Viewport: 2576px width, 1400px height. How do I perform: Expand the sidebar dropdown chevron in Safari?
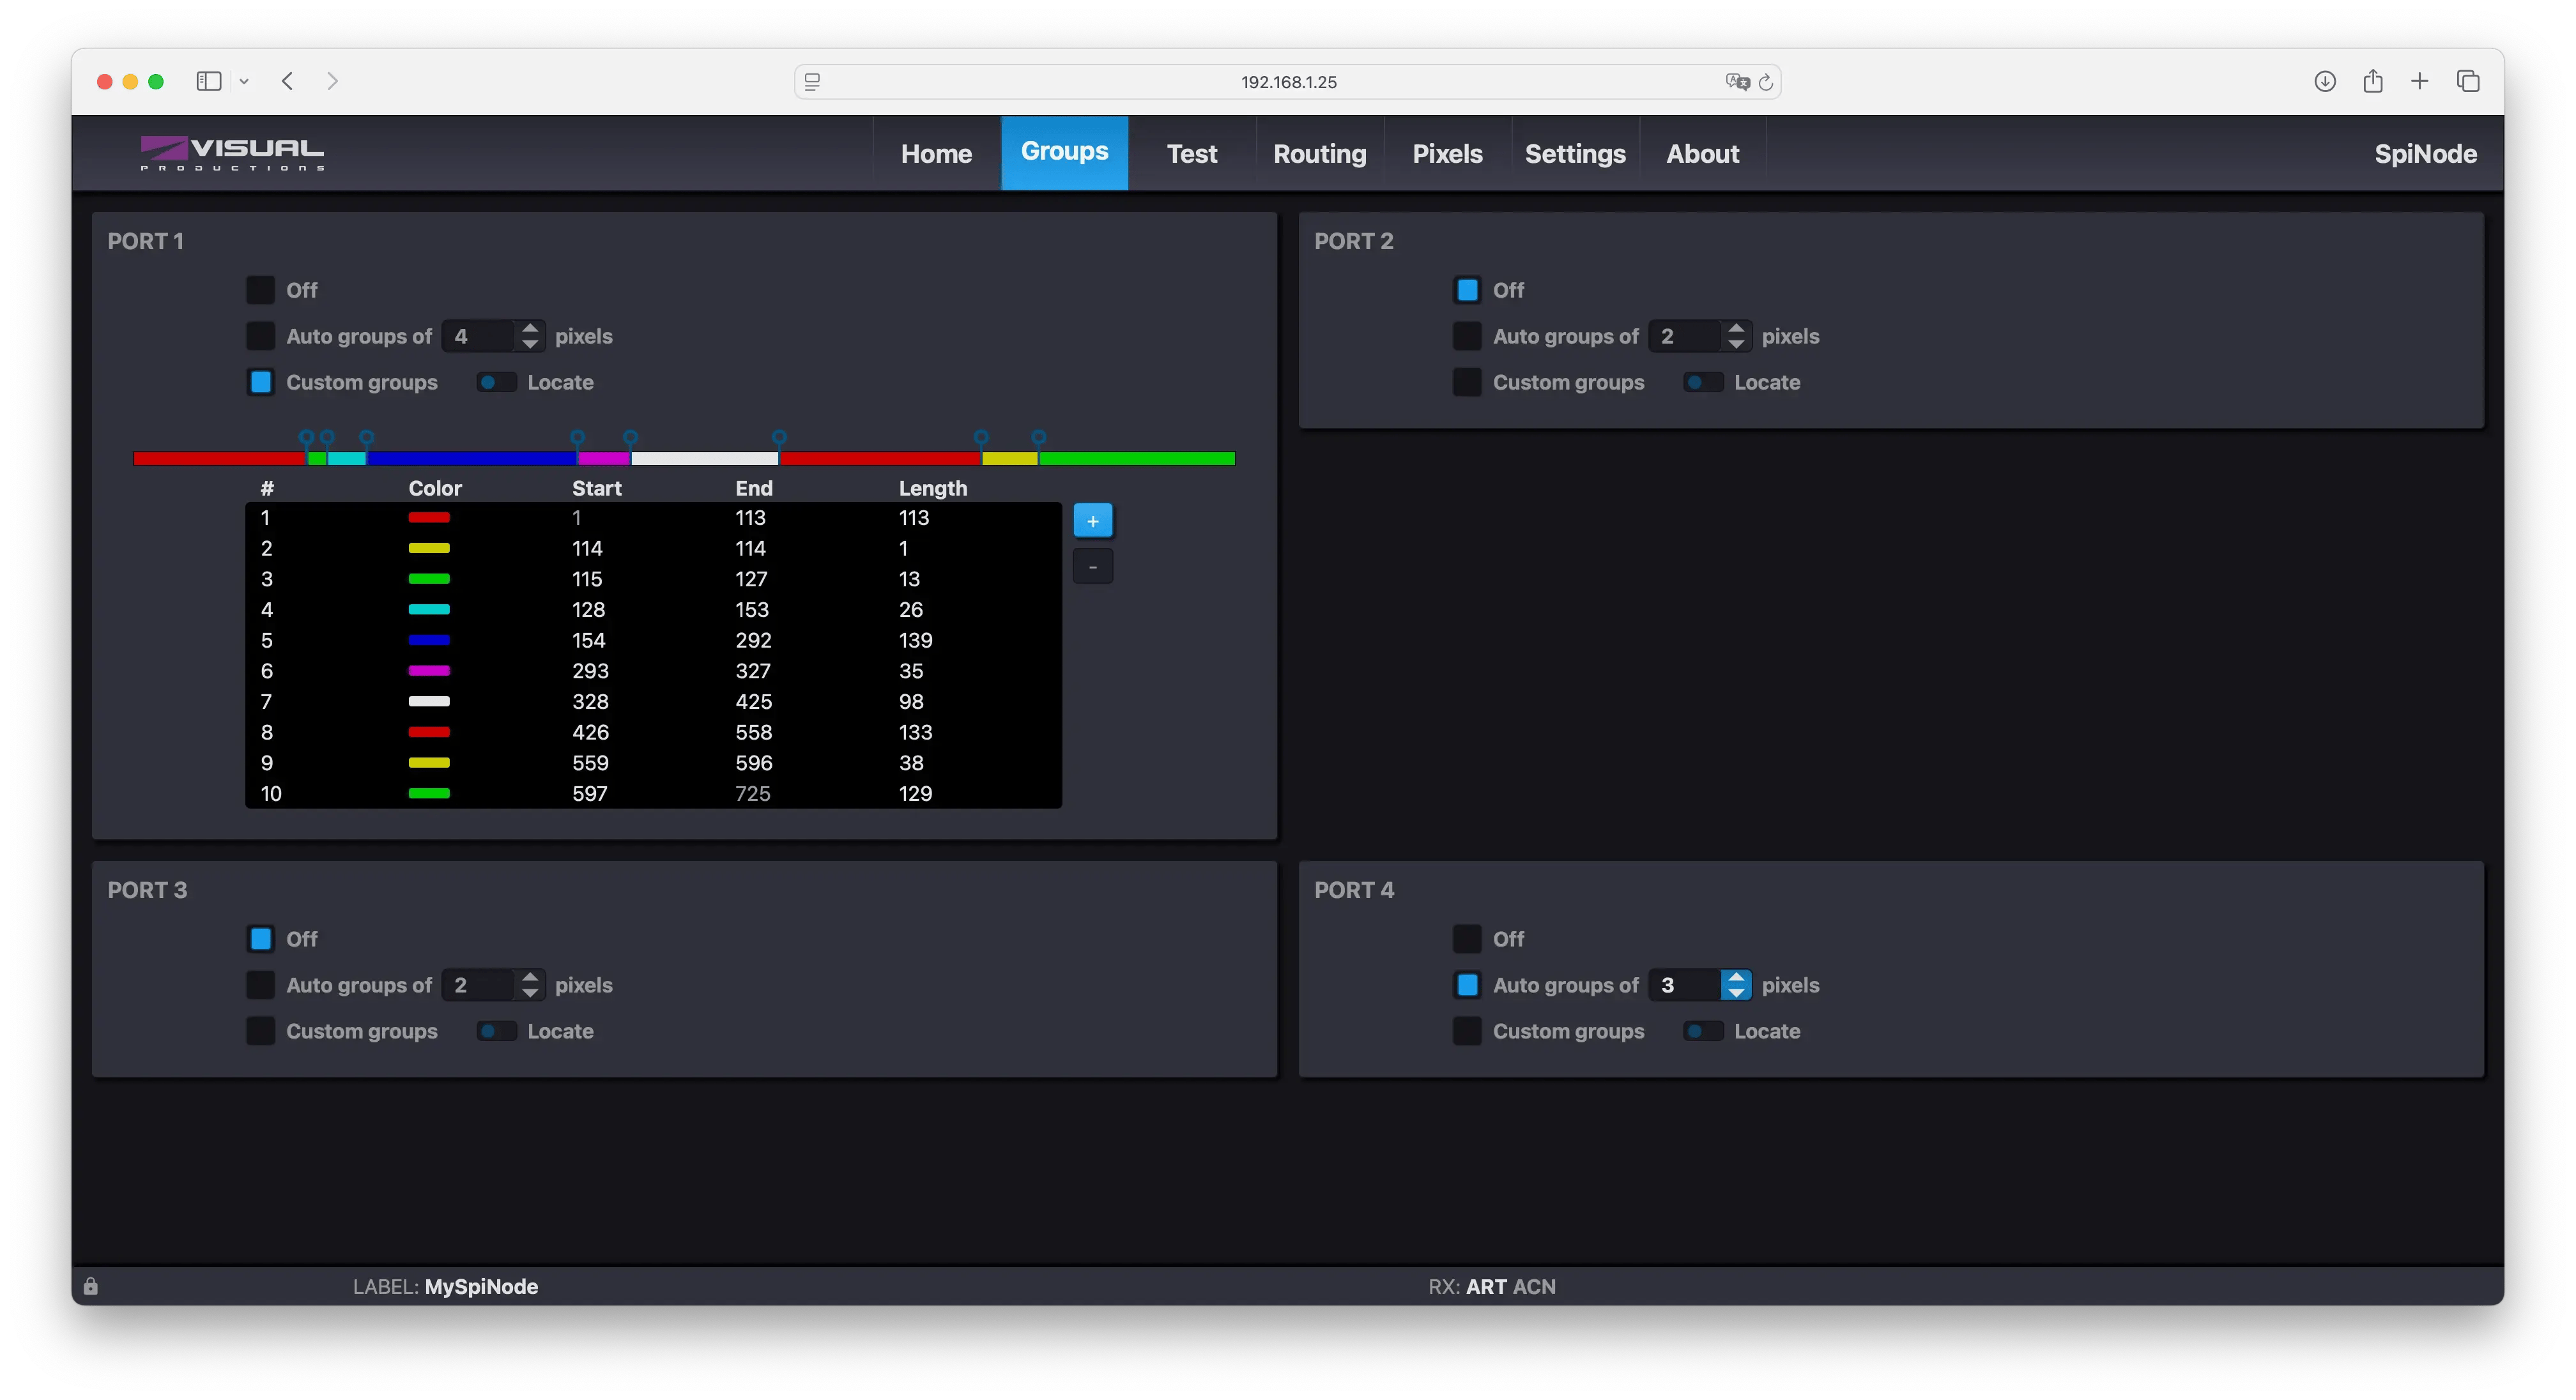(x=244, y=82)
